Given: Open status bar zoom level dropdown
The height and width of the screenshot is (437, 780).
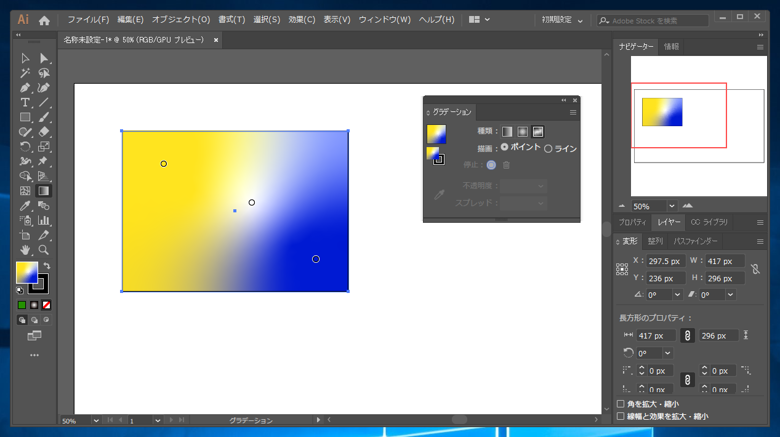Looking at the screenshot, I should point(96,421).
